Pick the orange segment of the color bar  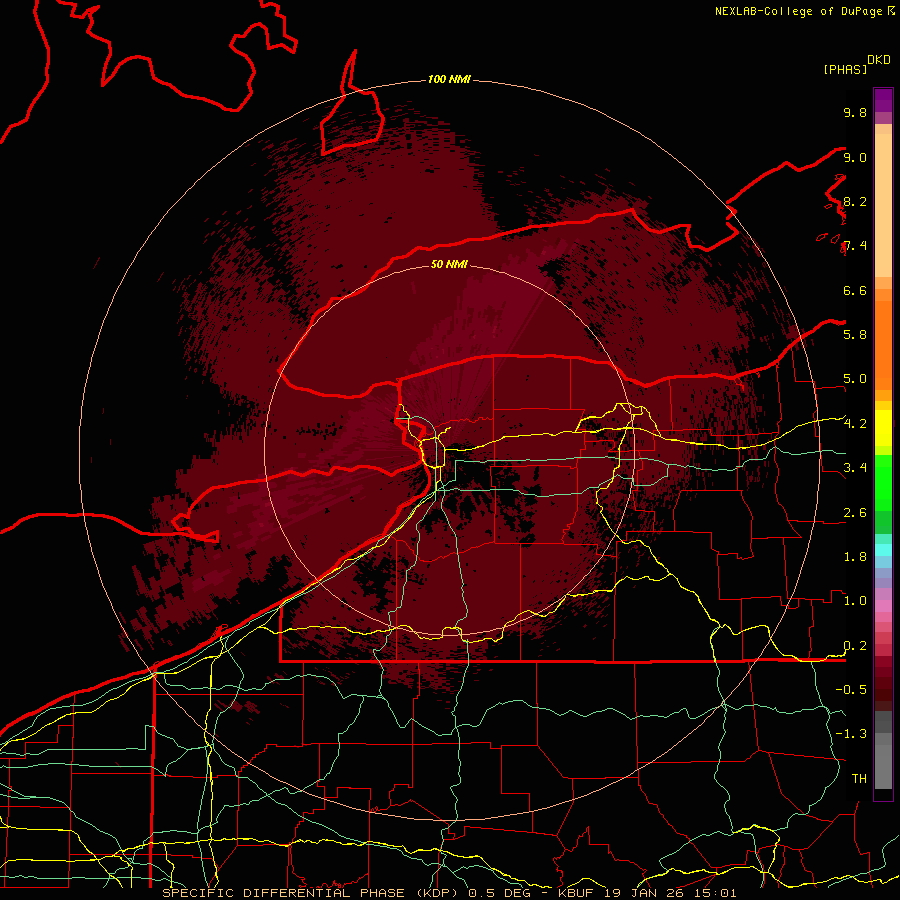tap(883, 346)
